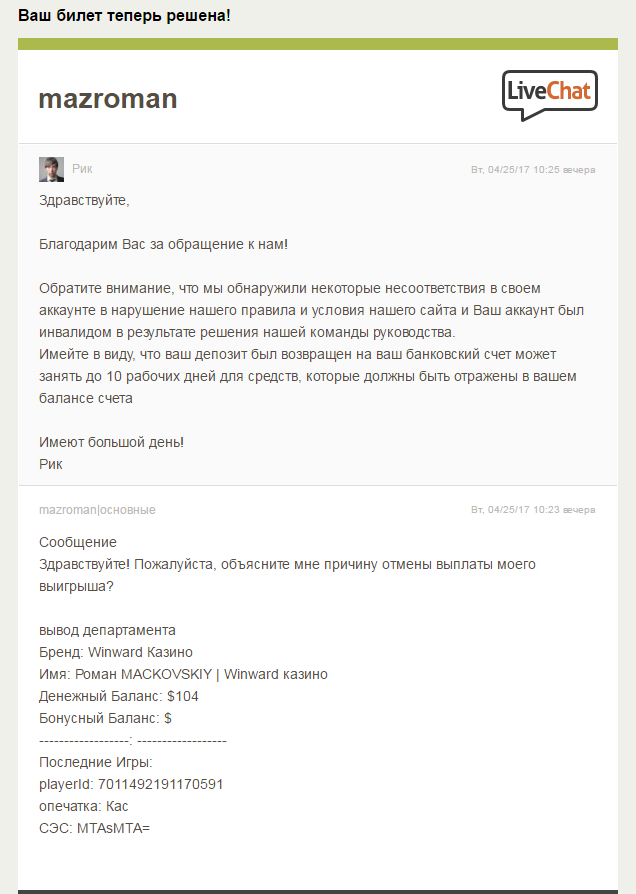636x894 pixels.
Task: Click the Денежный Баланс: $104 line
Action: (118, 696)
